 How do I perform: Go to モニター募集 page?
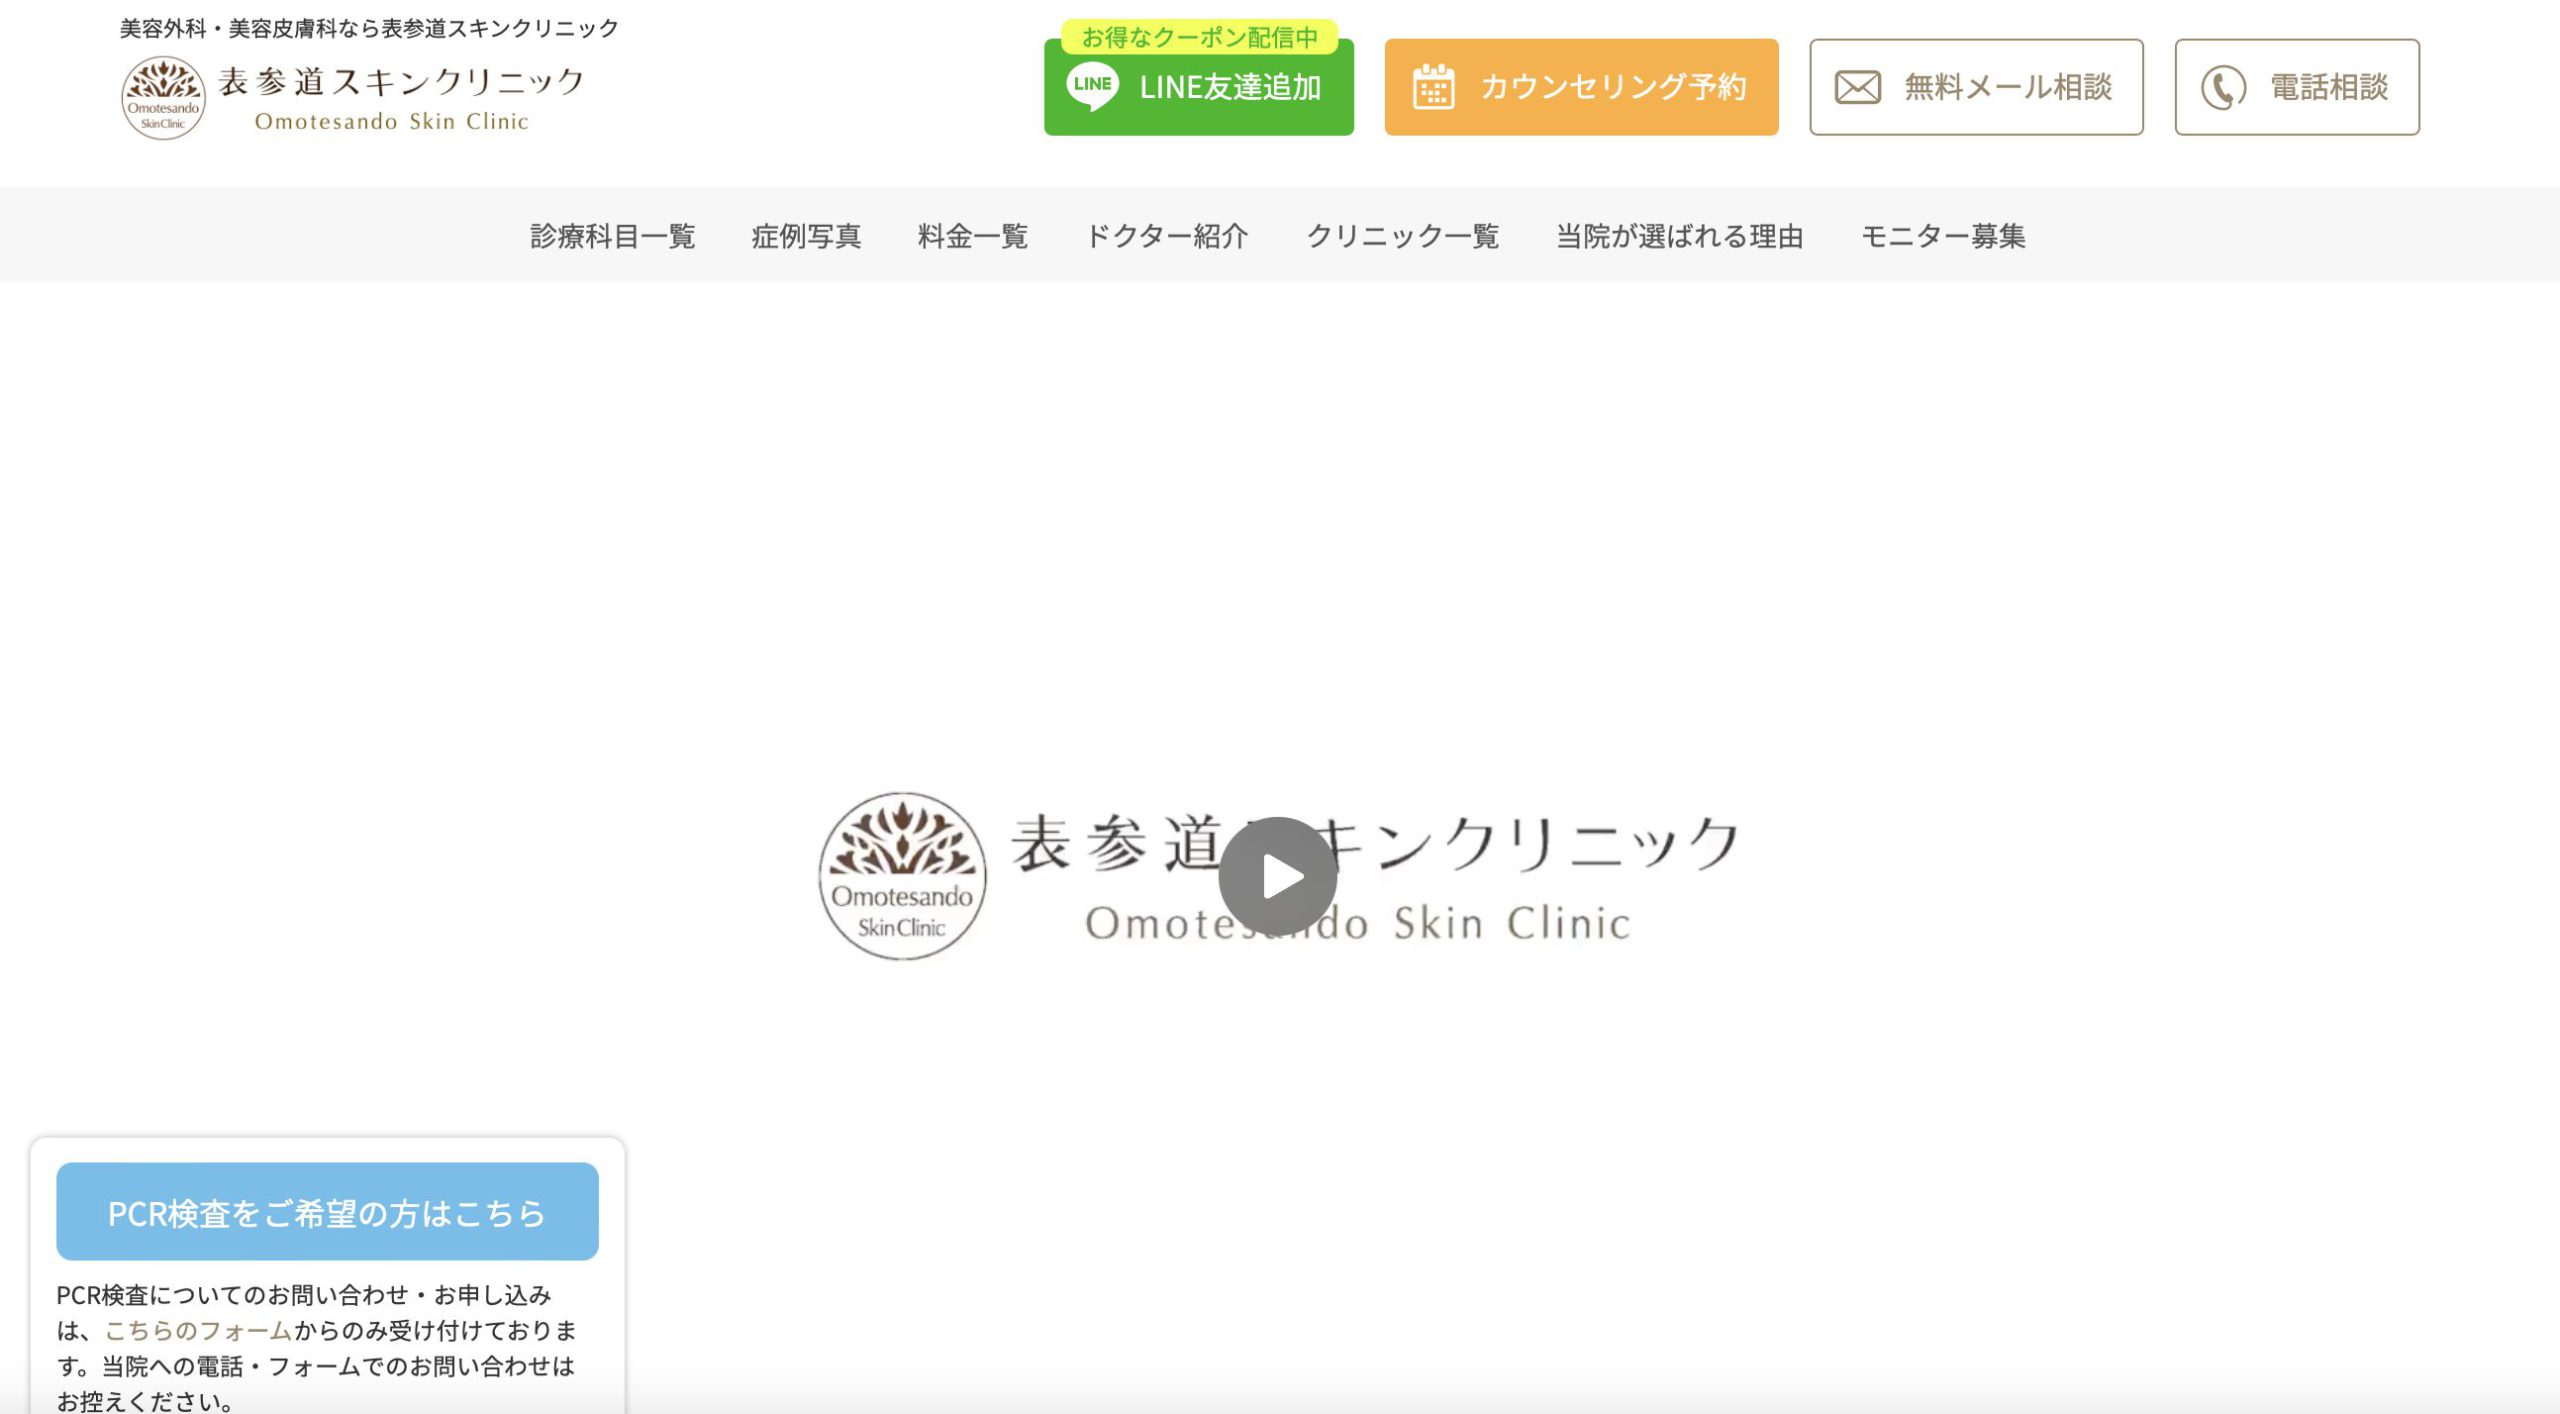coord(1942,236)
